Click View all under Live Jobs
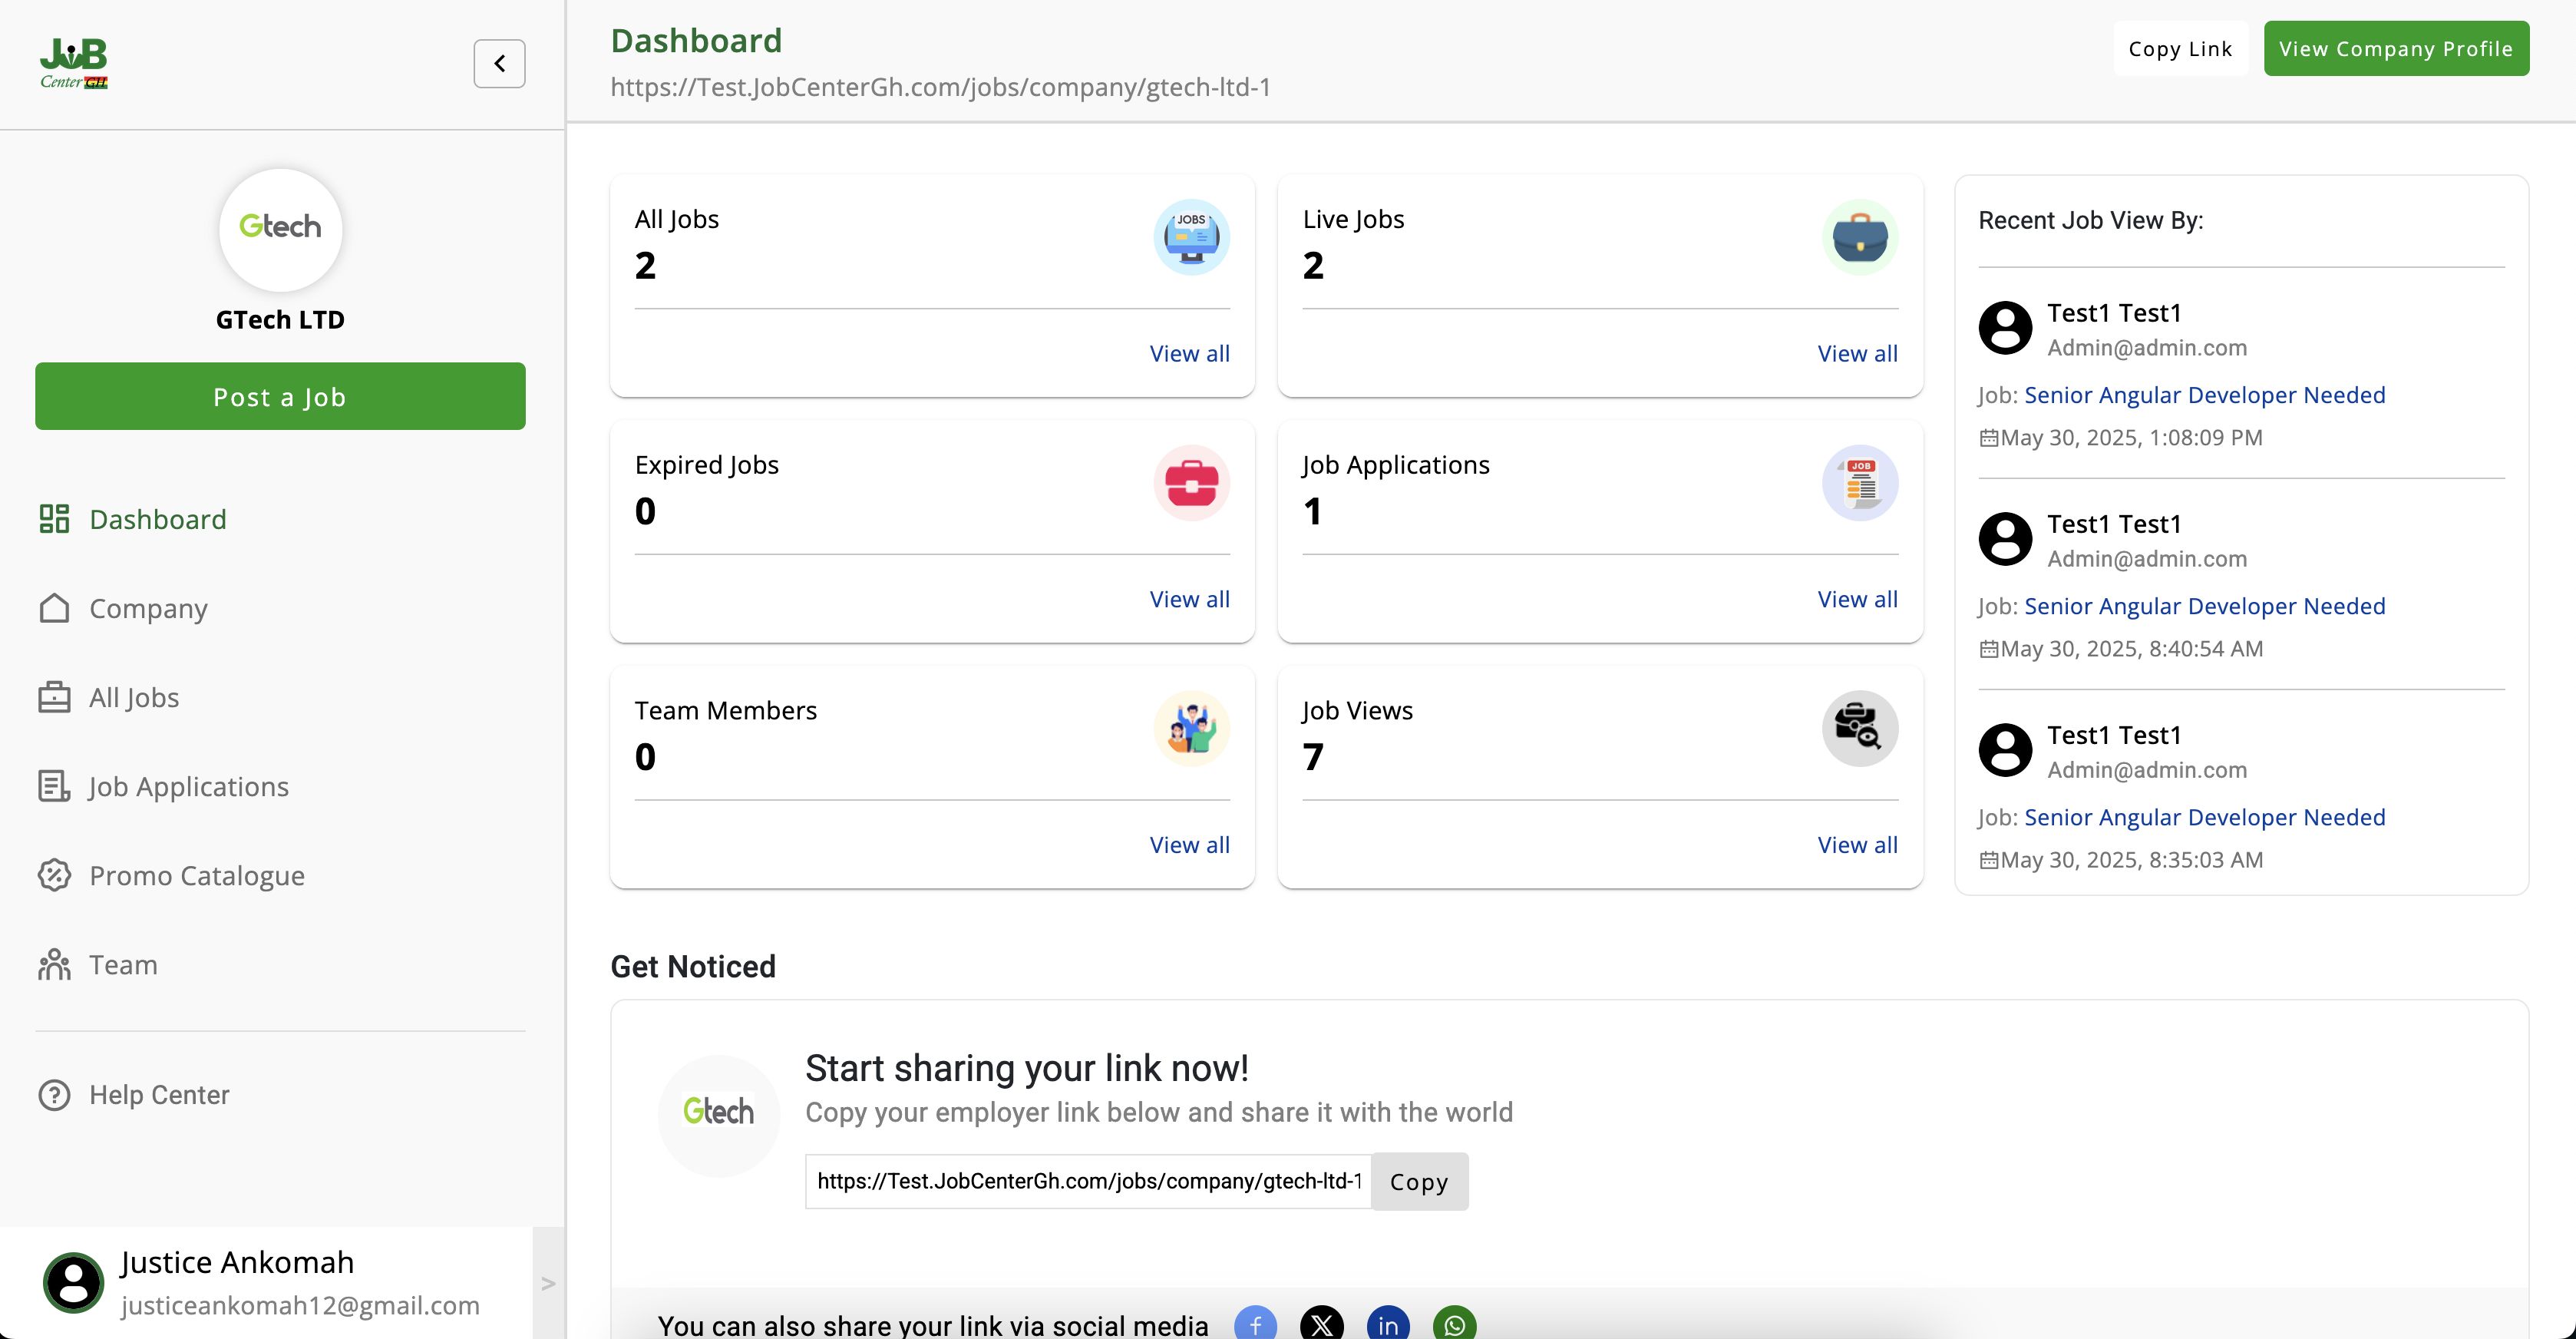 pyautogui.click(x=1857, y=353)
